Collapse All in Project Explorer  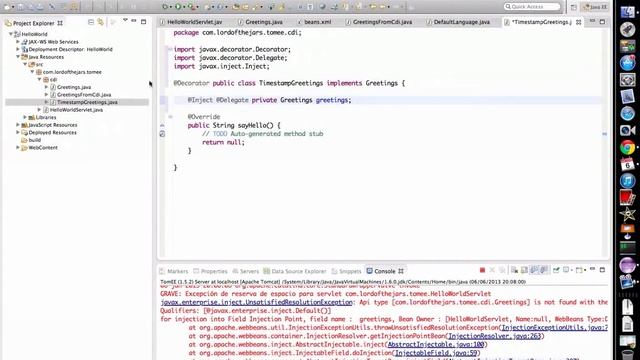(91, 22)
